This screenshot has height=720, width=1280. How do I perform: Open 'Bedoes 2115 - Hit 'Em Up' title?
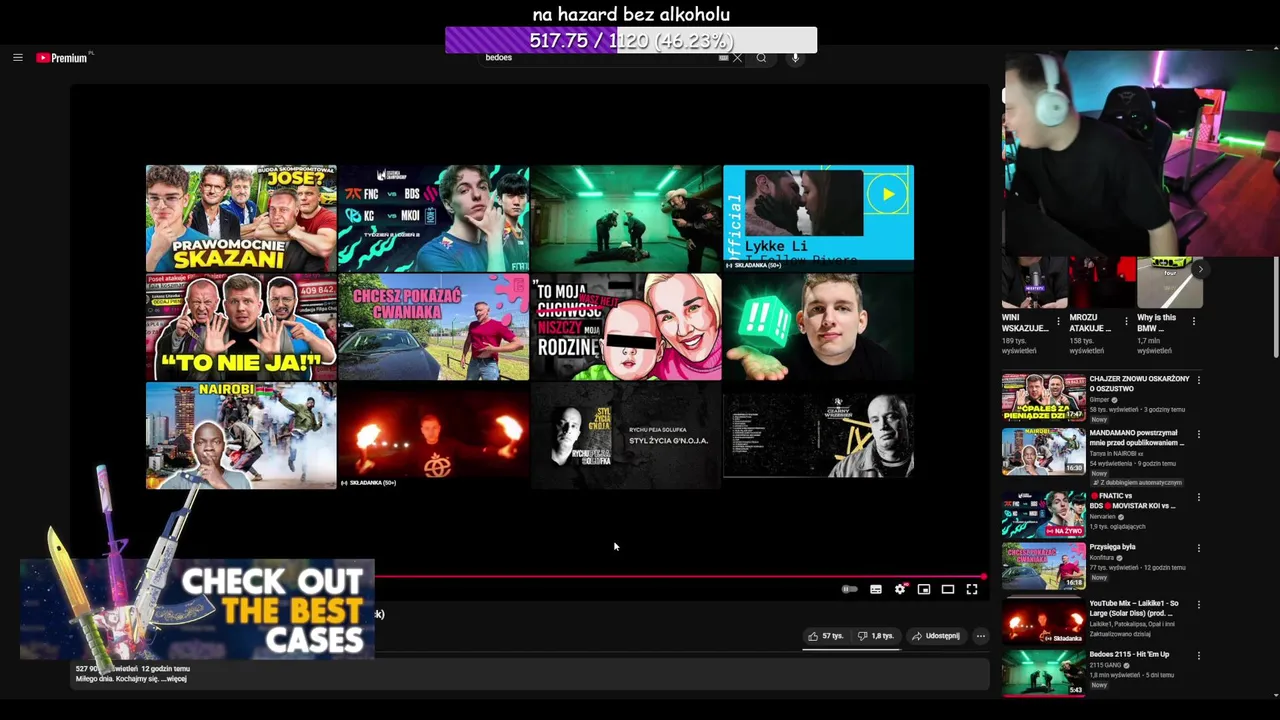coord(1129,655)
